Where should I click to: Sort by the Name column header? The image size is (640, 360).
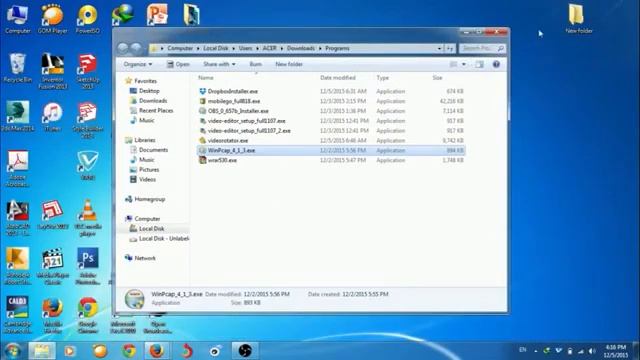point(206,78)
